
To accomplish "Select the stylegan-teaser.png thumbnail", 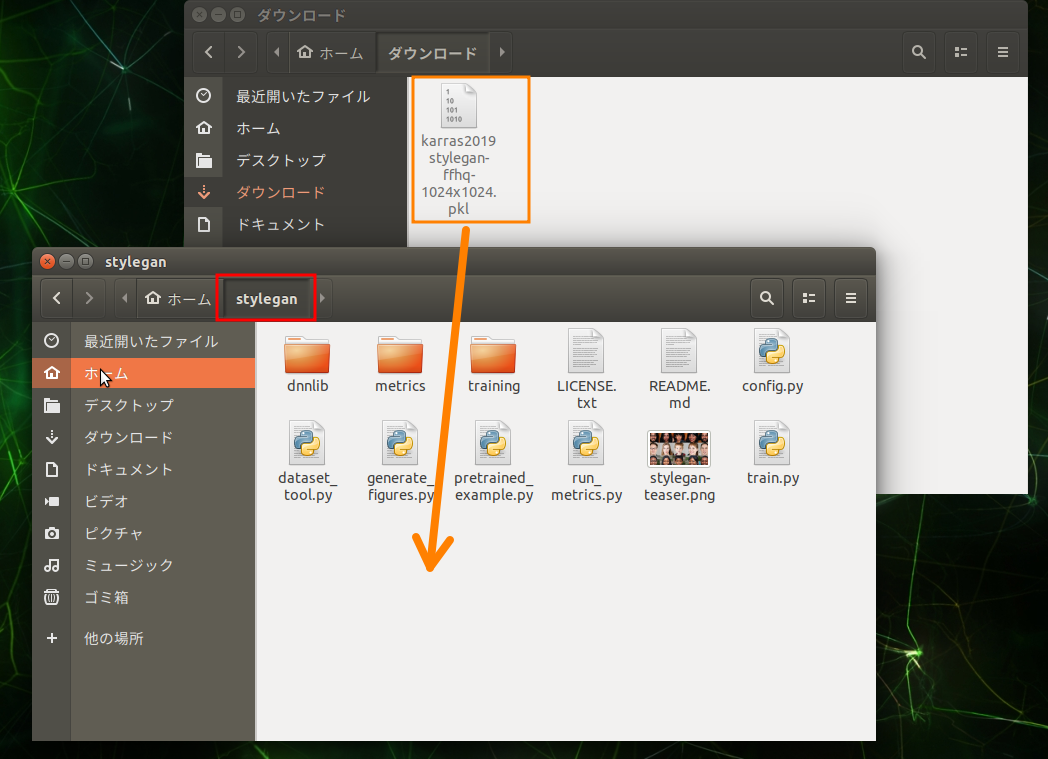I will [x=679, y=448].
